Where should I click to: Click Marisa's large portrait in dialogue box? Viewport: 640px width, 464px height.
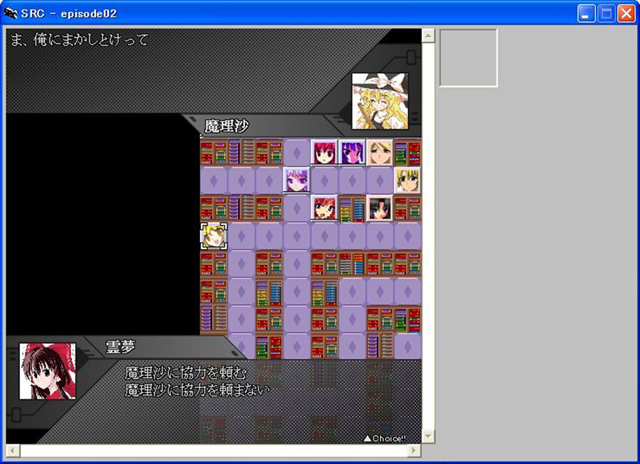pyautogui.click(x=380, y=101)
